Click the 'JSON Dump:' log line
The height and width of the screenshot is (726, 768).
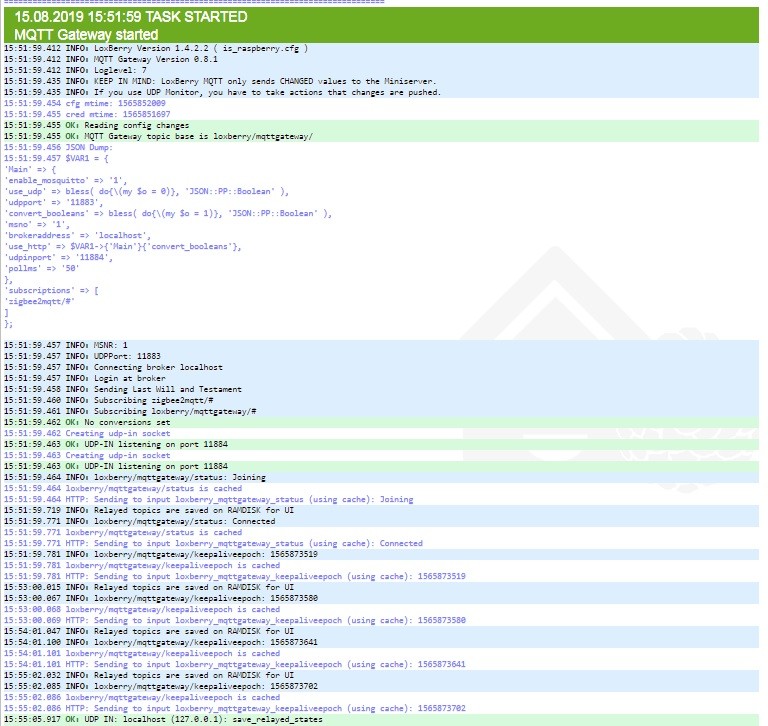[58, 147]
